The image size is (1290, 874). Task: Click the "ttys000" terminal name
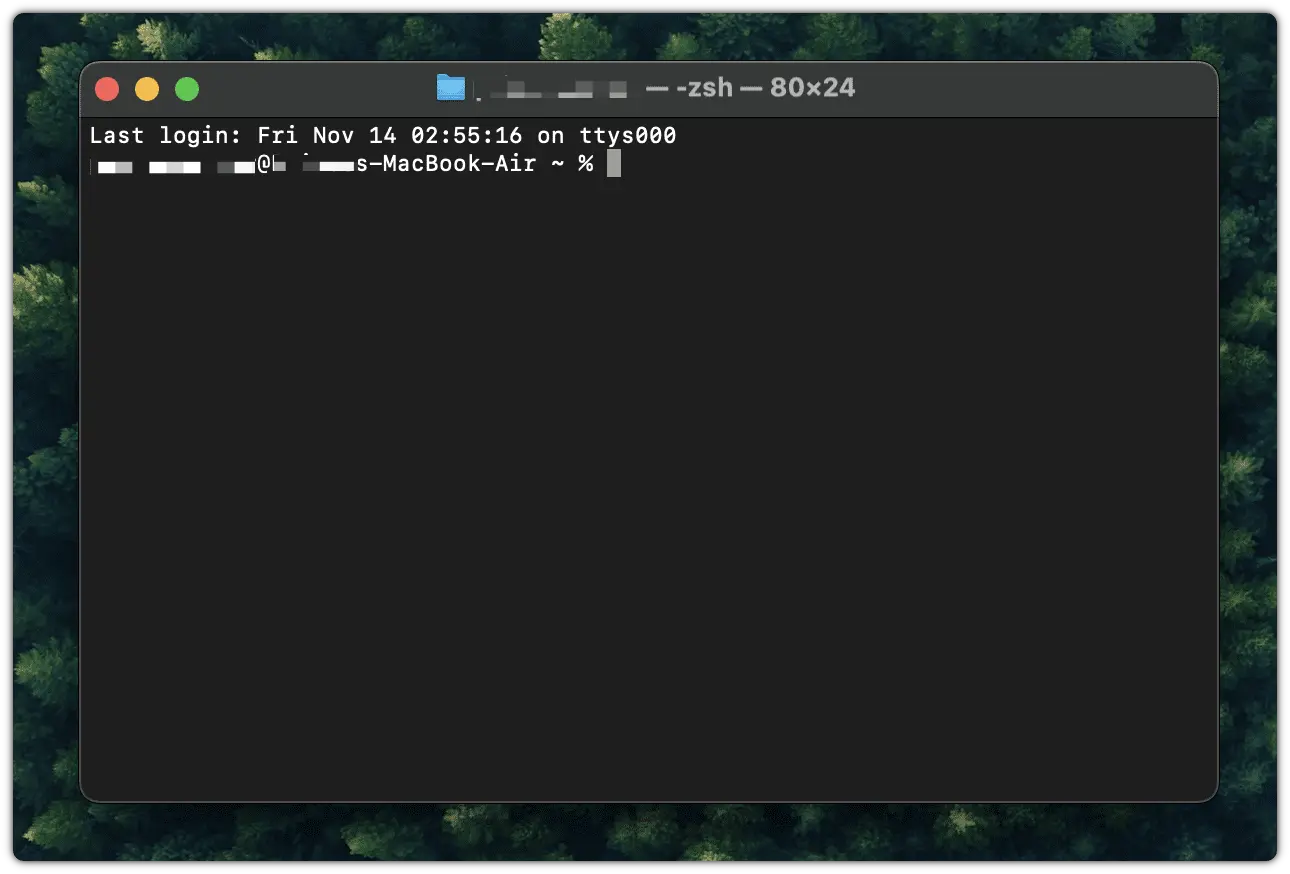coord(628,136)
